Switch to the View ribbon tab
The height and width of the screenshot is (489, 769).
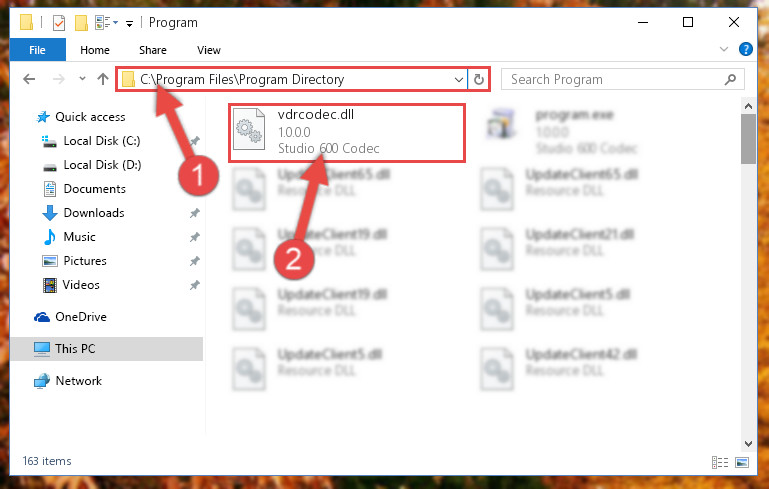pyautogui.click(x=208, y=50)
